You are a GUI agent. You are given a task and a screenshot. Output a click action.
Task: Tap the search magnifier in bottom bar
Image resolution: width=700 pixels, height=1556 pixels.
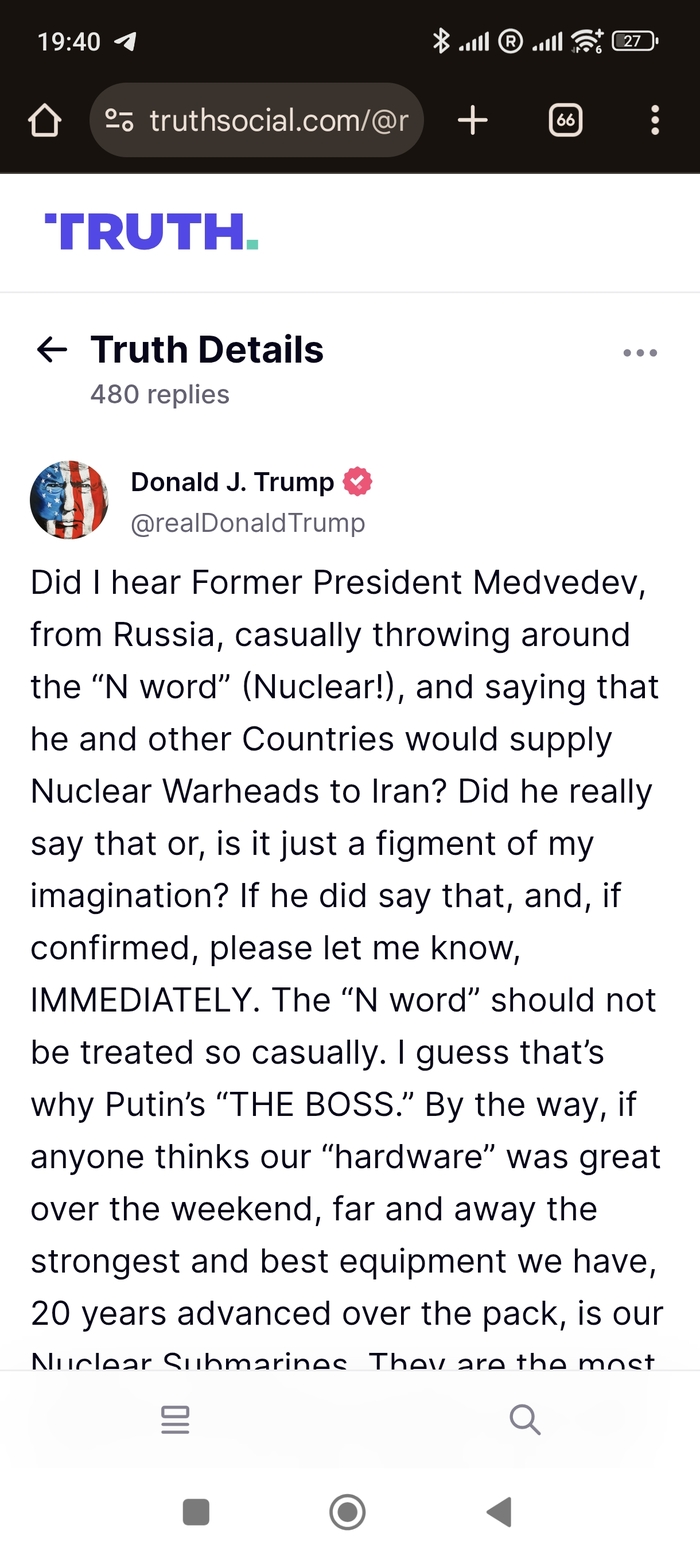click(x=525, y=1419)
